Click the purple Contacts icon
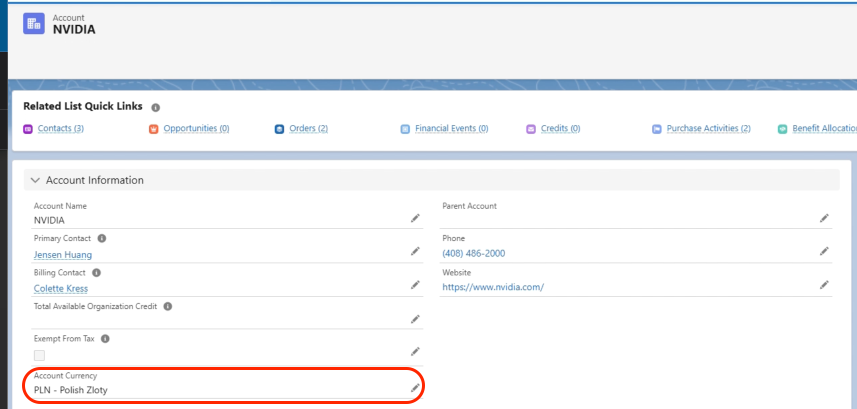Screen dimensions: 857x409 click(x=28, y=129)
